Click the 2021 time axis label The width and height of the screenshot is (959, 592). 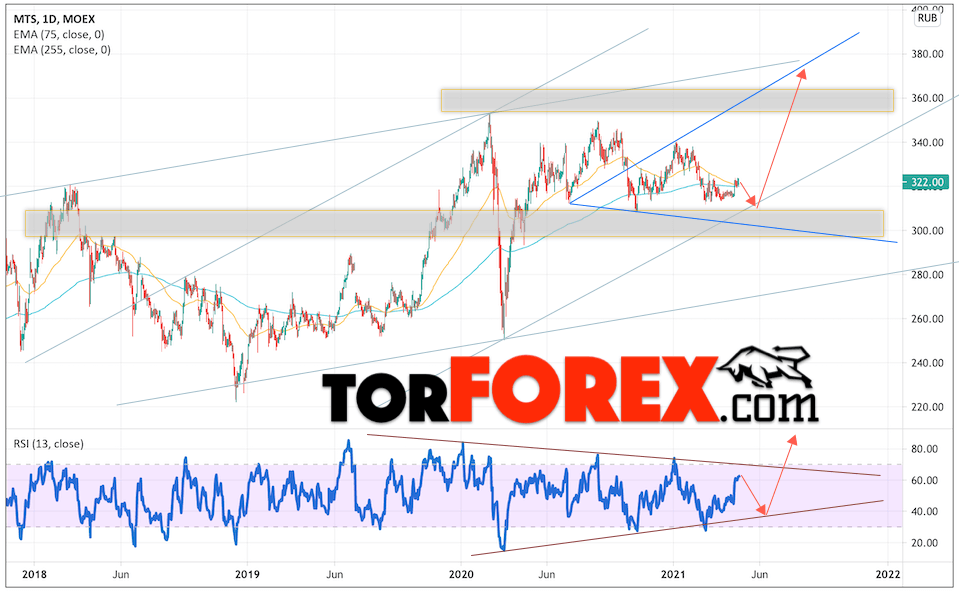point(673,574)
